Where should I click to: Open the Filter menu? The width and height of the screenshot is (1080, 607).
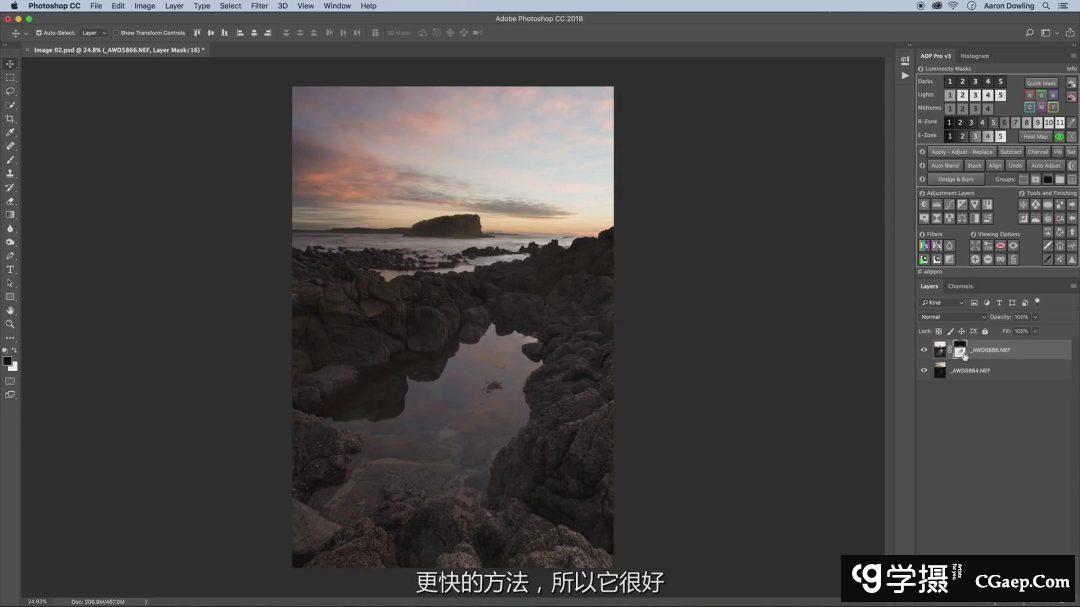[x=259, y=6]
